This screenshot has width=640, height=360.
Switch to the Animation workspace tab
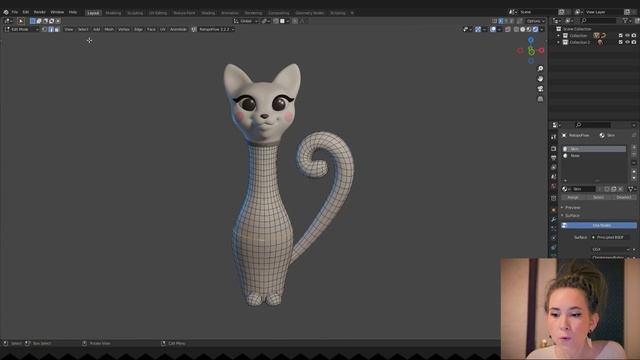230,13
